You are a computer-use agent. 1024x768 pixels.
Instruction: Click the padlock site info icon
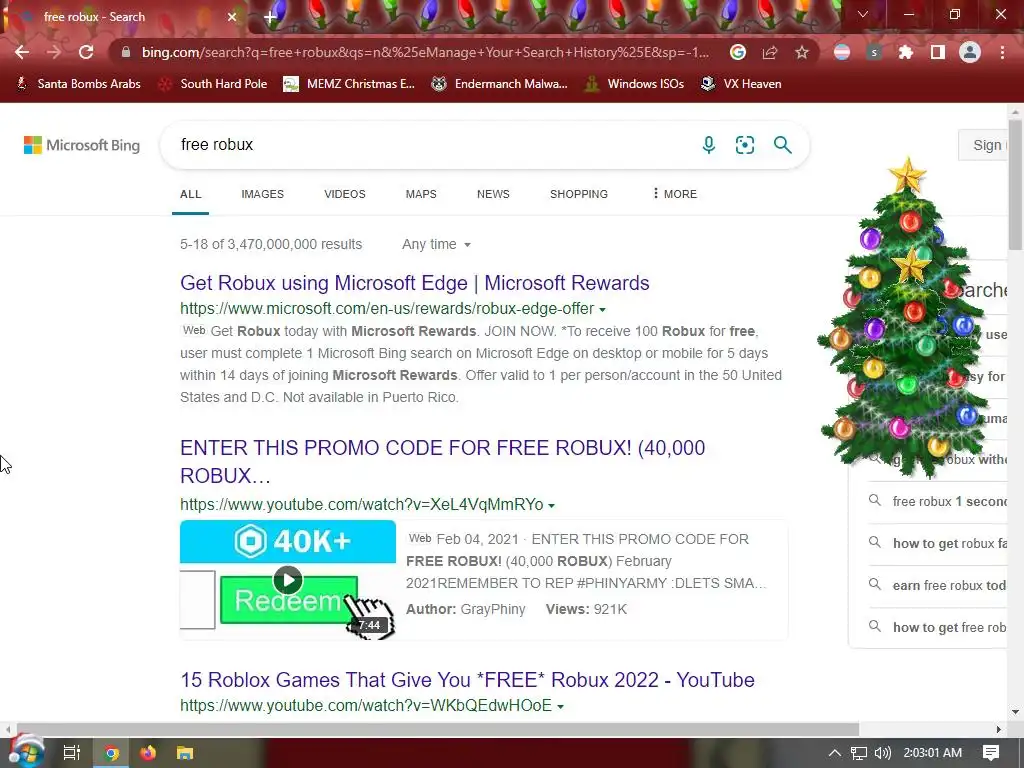click(126, 52)
